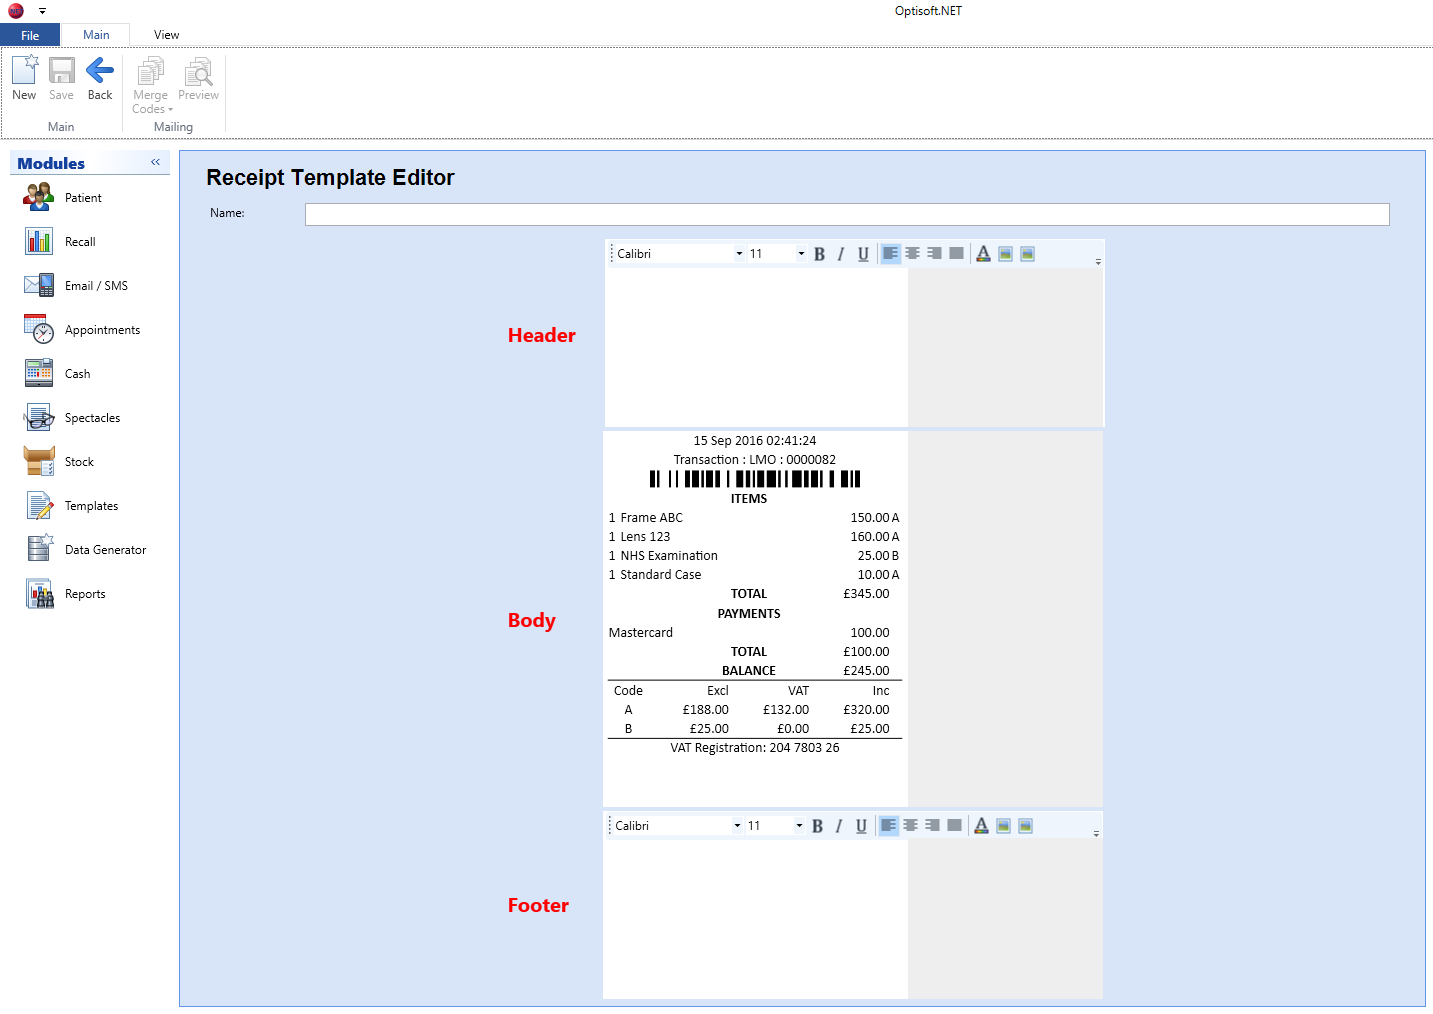Open the Spectacles module
Image resolution: width=1433 pixels, height=1014 pixels.
pos(90,418)
